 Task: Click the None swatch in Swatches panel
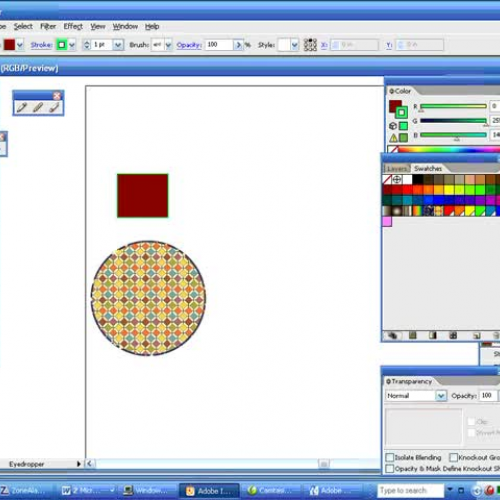[387, 180]
